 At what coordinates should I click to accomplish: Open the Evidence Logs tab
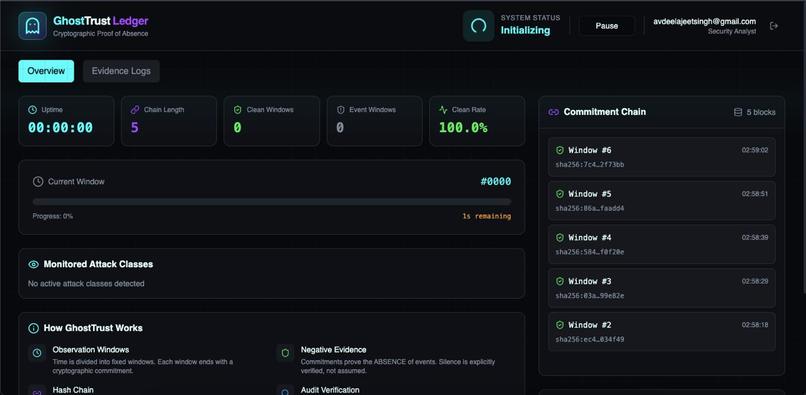click(x=121, y=71)
